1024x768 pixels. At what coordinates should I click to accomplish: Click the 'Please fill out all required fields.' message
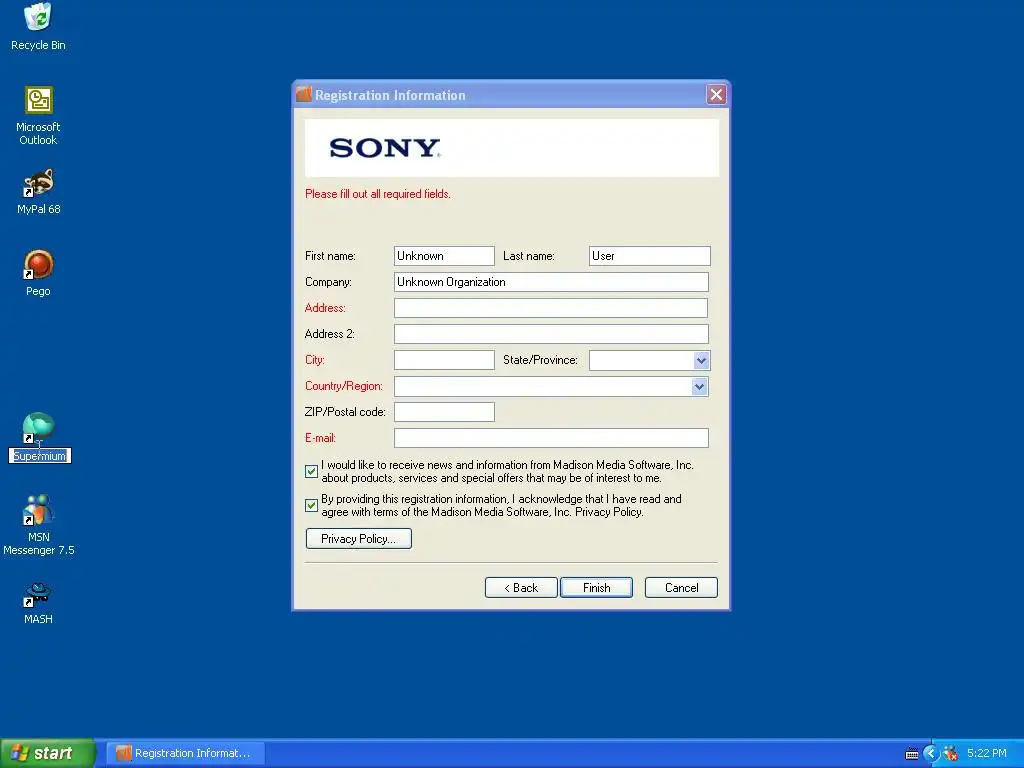(377, 194)
